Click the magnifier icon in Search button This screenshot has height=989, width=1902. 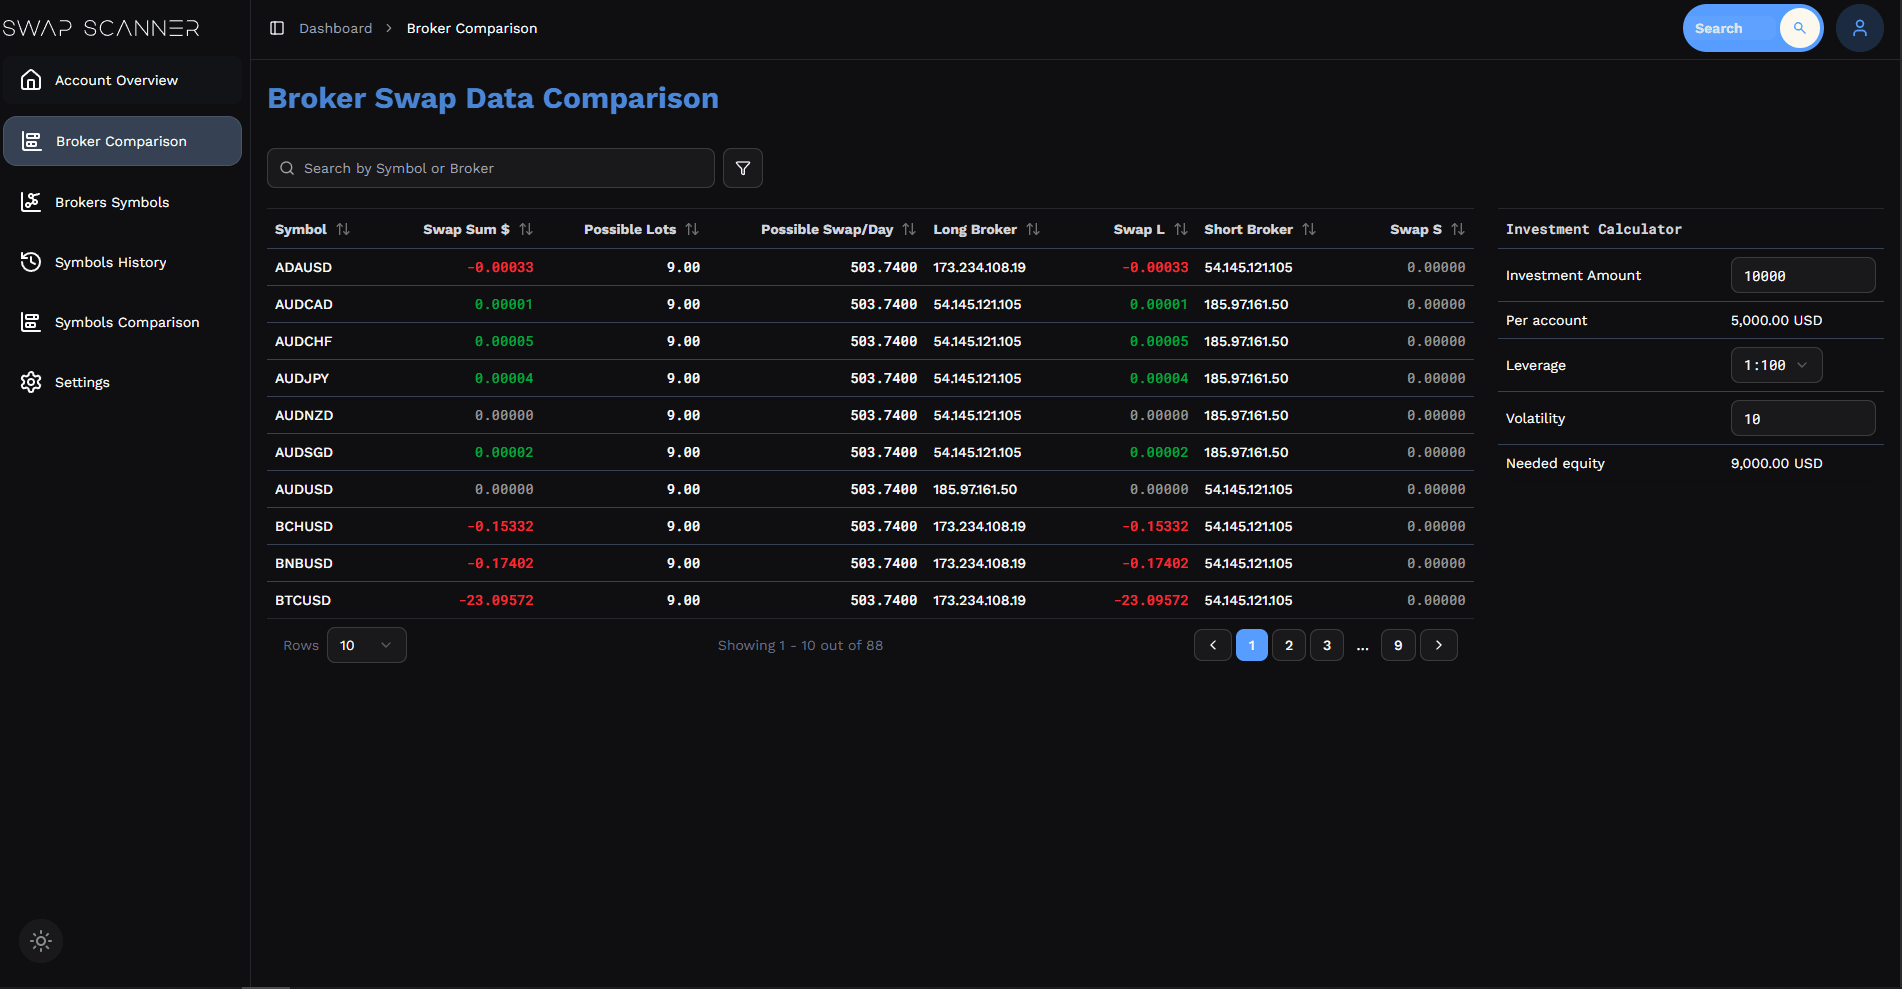pos(1799,28)
